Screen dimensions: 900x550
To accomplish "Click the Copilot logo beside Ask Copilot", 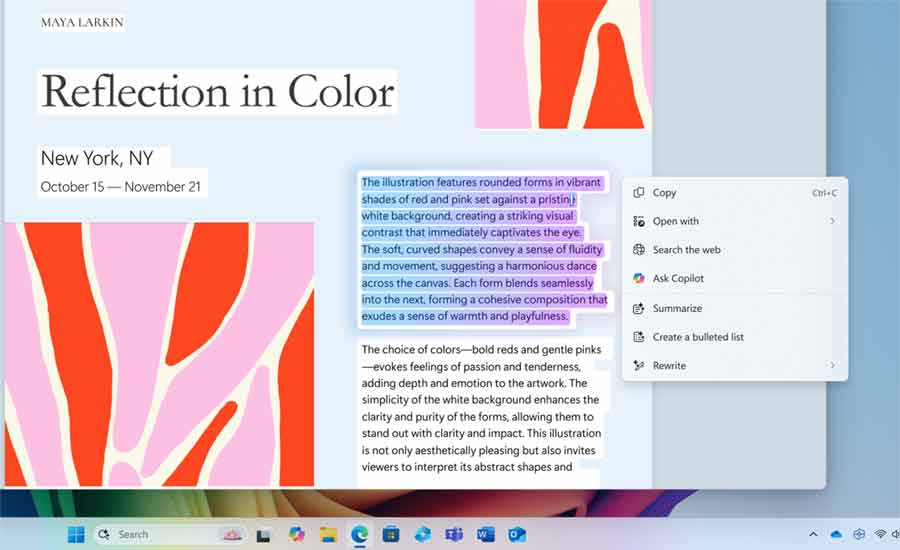I will [x=638, y=278].
